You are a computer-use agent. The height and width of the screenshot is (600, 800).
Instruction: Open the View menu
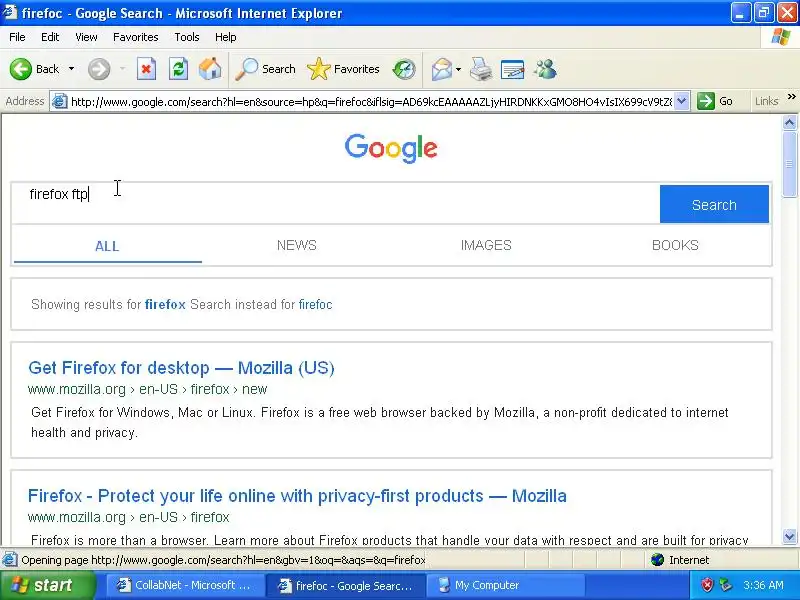click(x=86, y=37)
